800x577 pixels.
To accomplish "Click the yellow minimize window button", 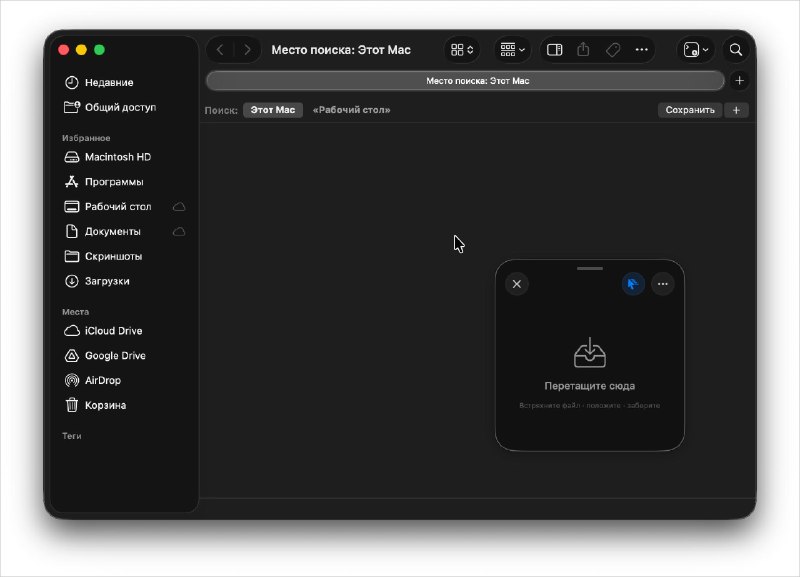I will (81, 50).
